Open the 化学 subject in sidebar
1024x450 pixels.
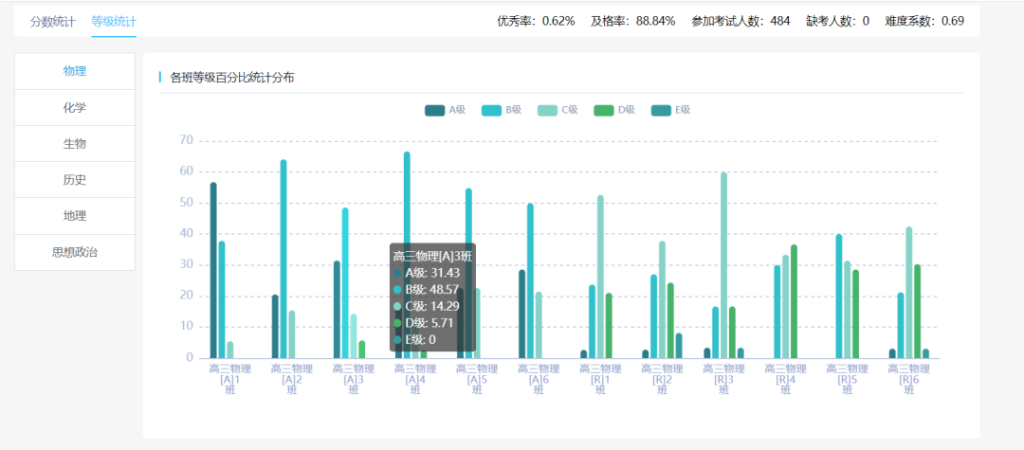point(74,108)
